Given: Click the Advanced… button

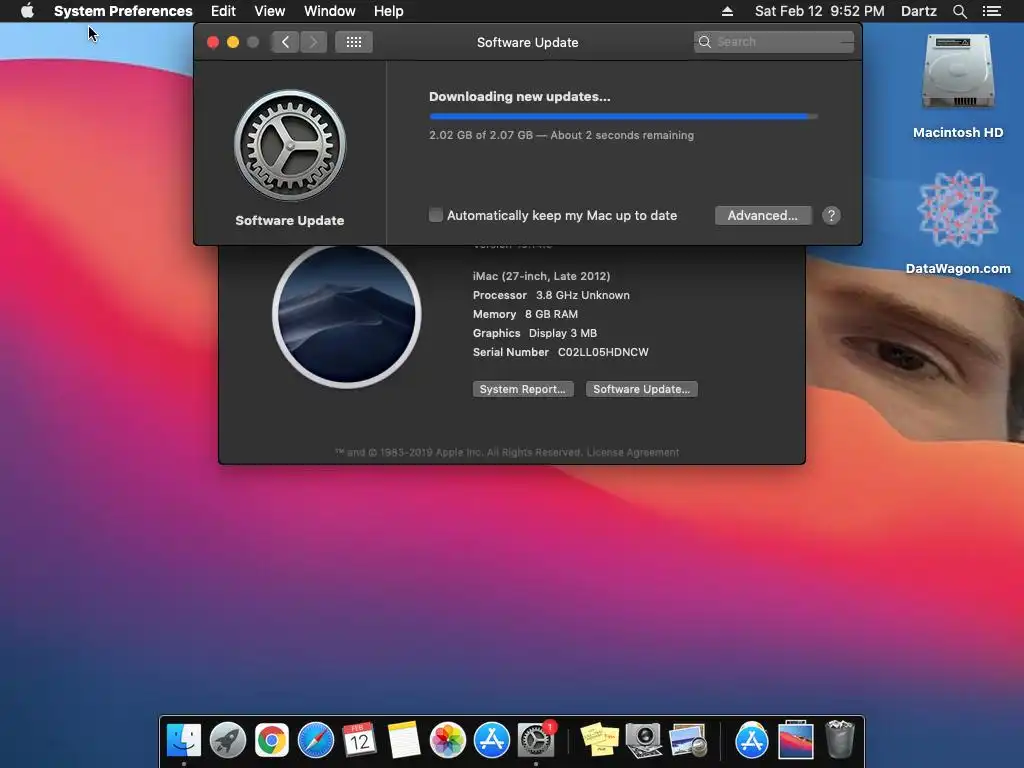Looking at the screenshot, I should [x=763, y=216].
